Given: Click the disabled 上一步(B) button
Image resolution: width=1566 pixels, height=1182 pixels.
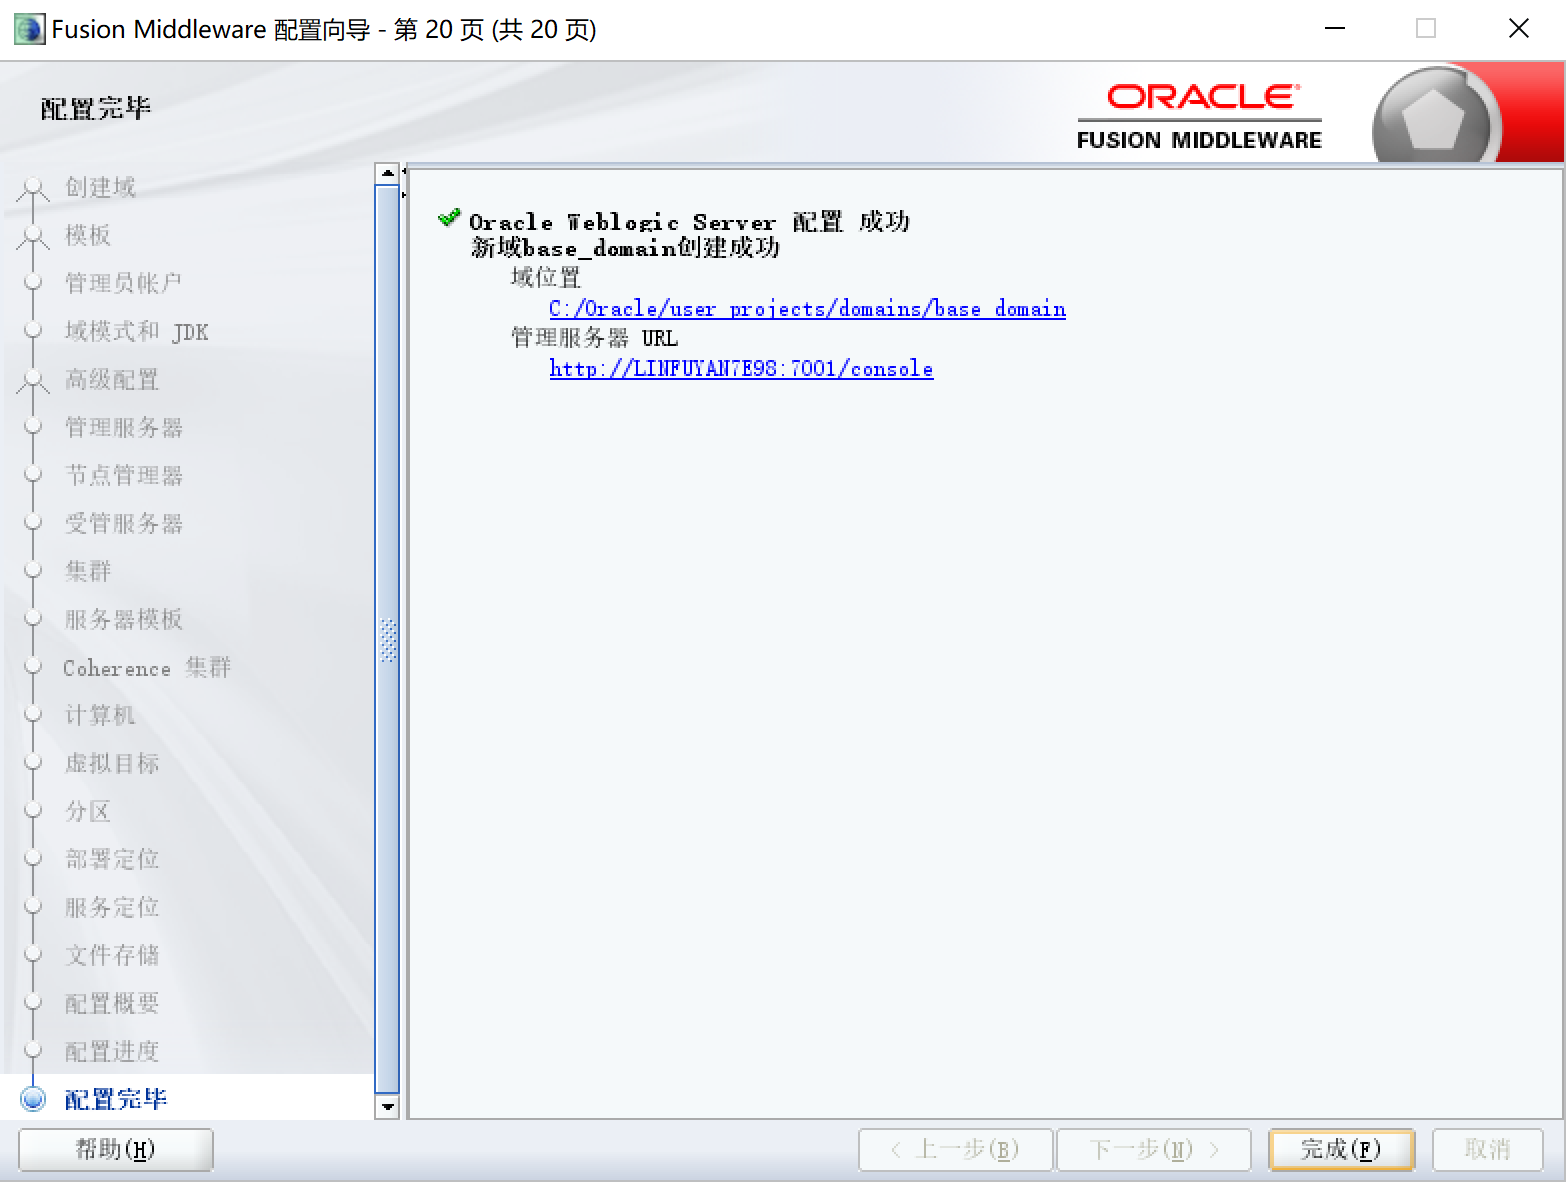Looking at the screenshot, I should (x=955, y=1150).
